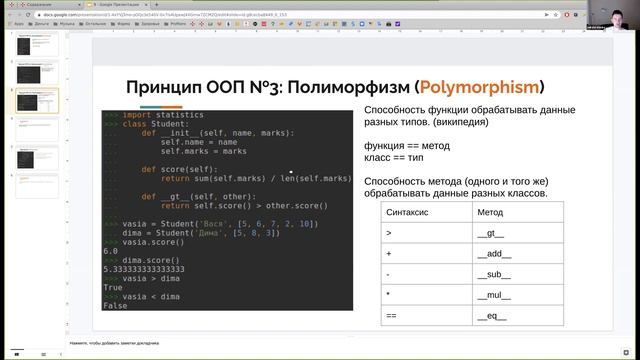Click the purple bookmark icon at the bar's end

coord(398,24)
